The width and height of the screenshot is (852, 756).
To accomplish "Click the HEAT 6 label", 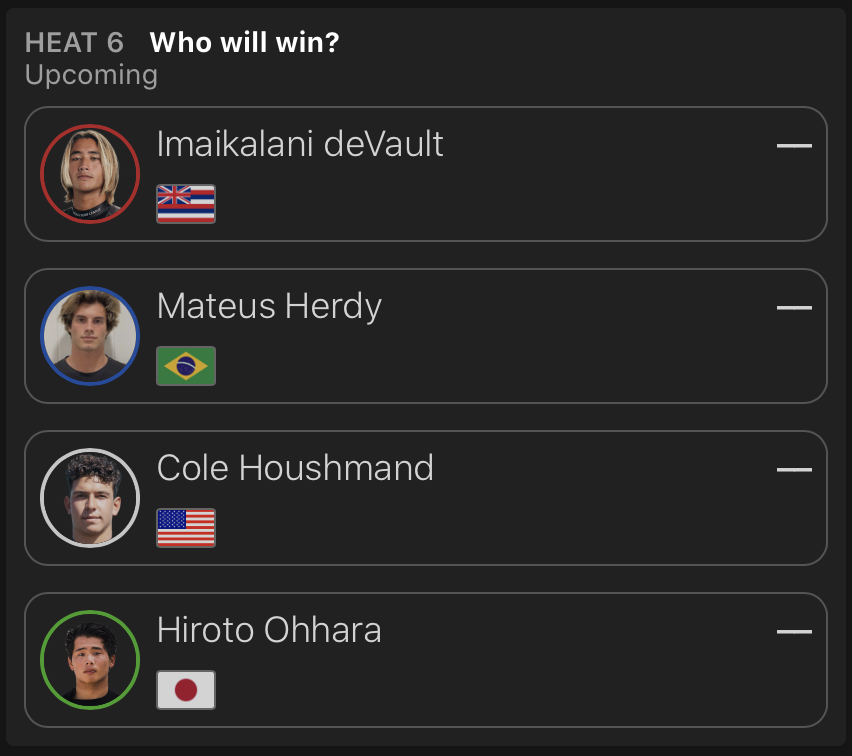I will pyautogui.click(x=74, y=43).
